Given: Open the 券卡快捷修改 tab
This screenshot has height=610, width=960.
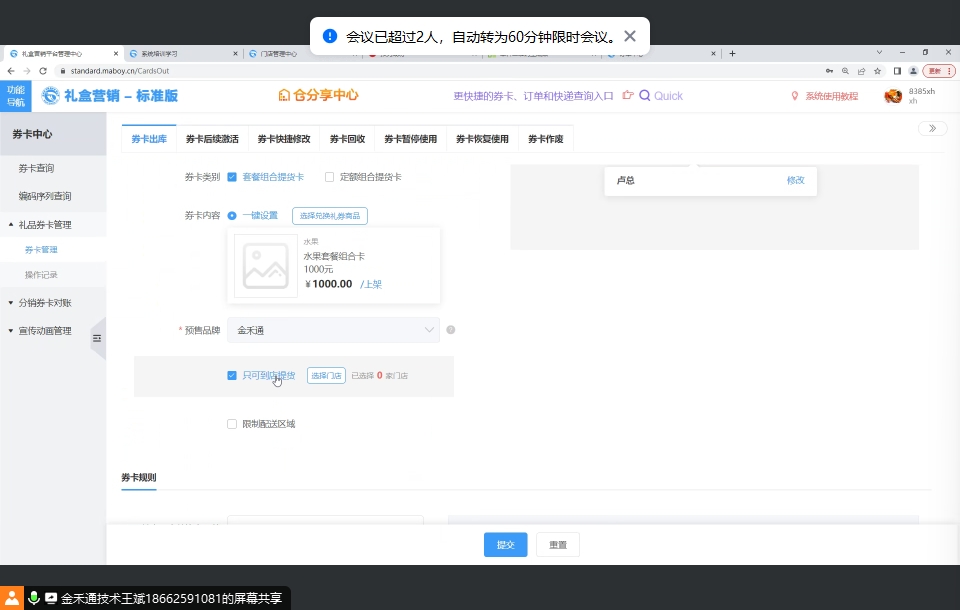Looking at the screenshot, I should [284, 139].
